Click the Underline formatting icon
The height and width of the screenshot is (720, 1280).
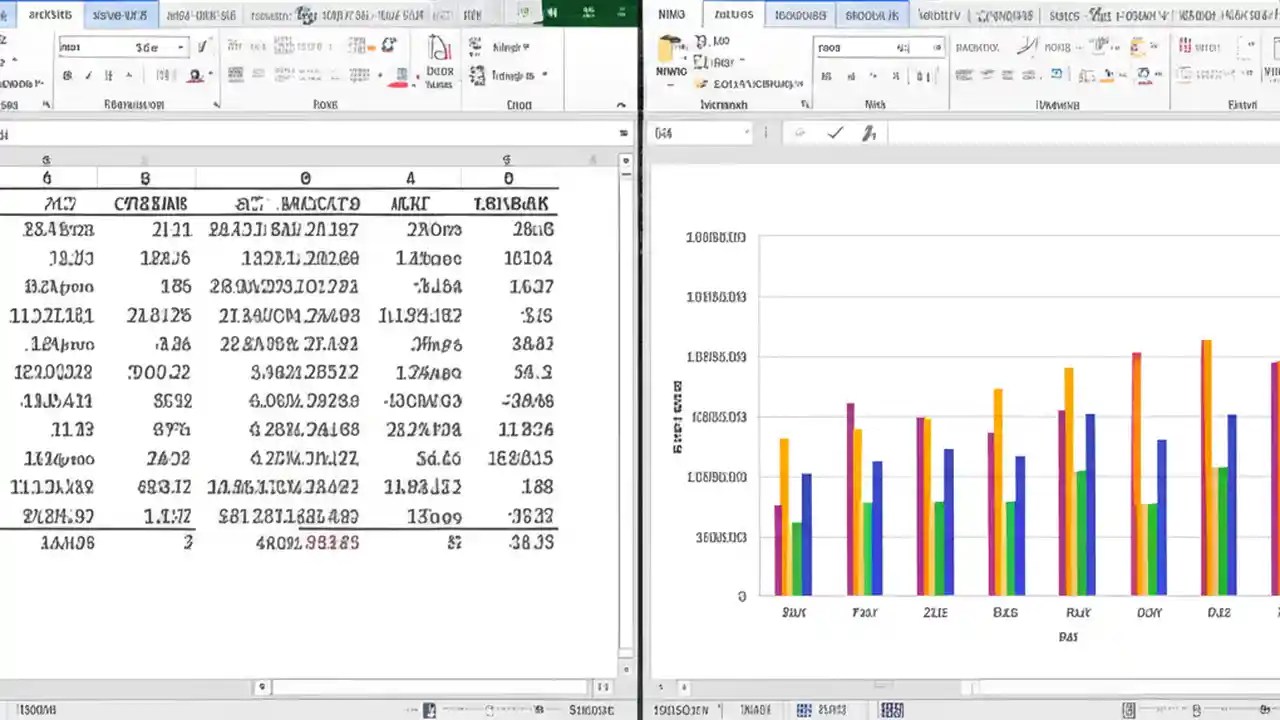pos(110,76)
